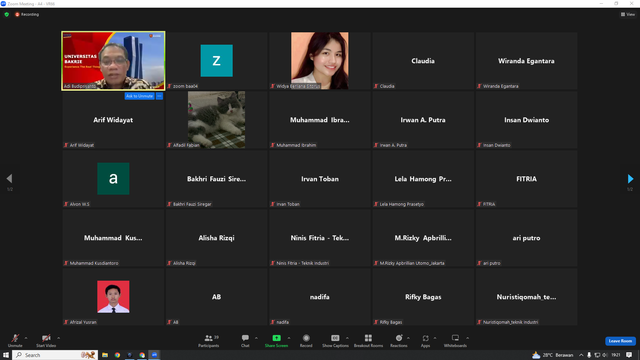The image size is (640, 360).
Task: Unmute the microphone
Action: [15, 340]
